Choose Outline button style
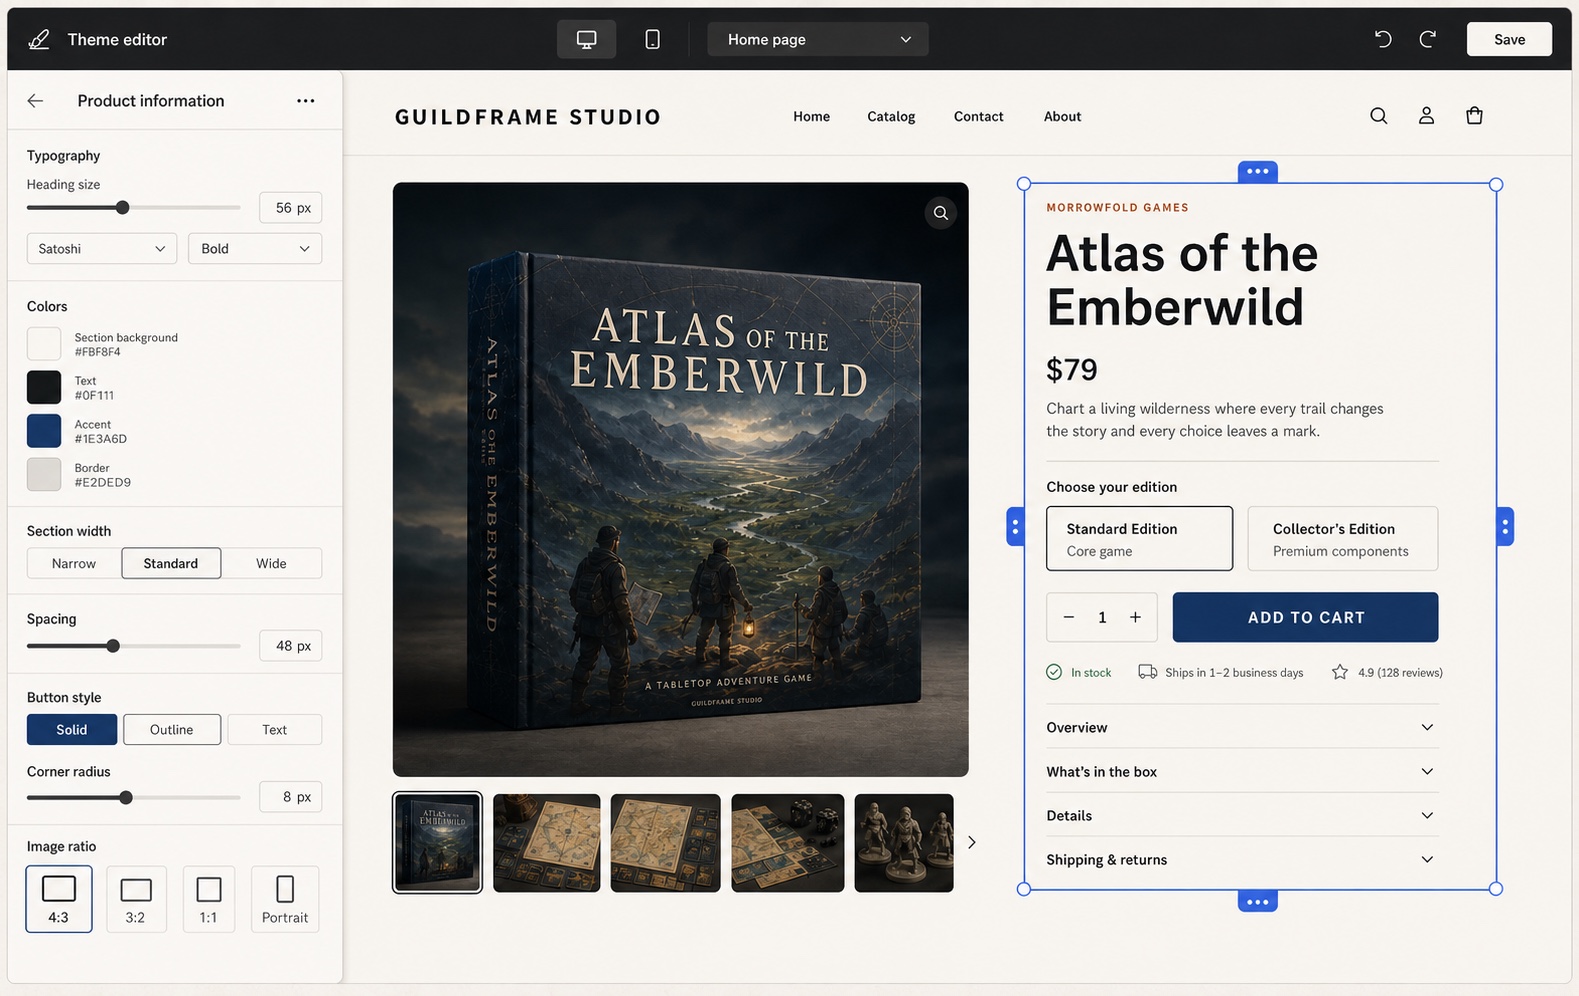1579x996 pixels. pyautogui.click(x=172, y=730)
